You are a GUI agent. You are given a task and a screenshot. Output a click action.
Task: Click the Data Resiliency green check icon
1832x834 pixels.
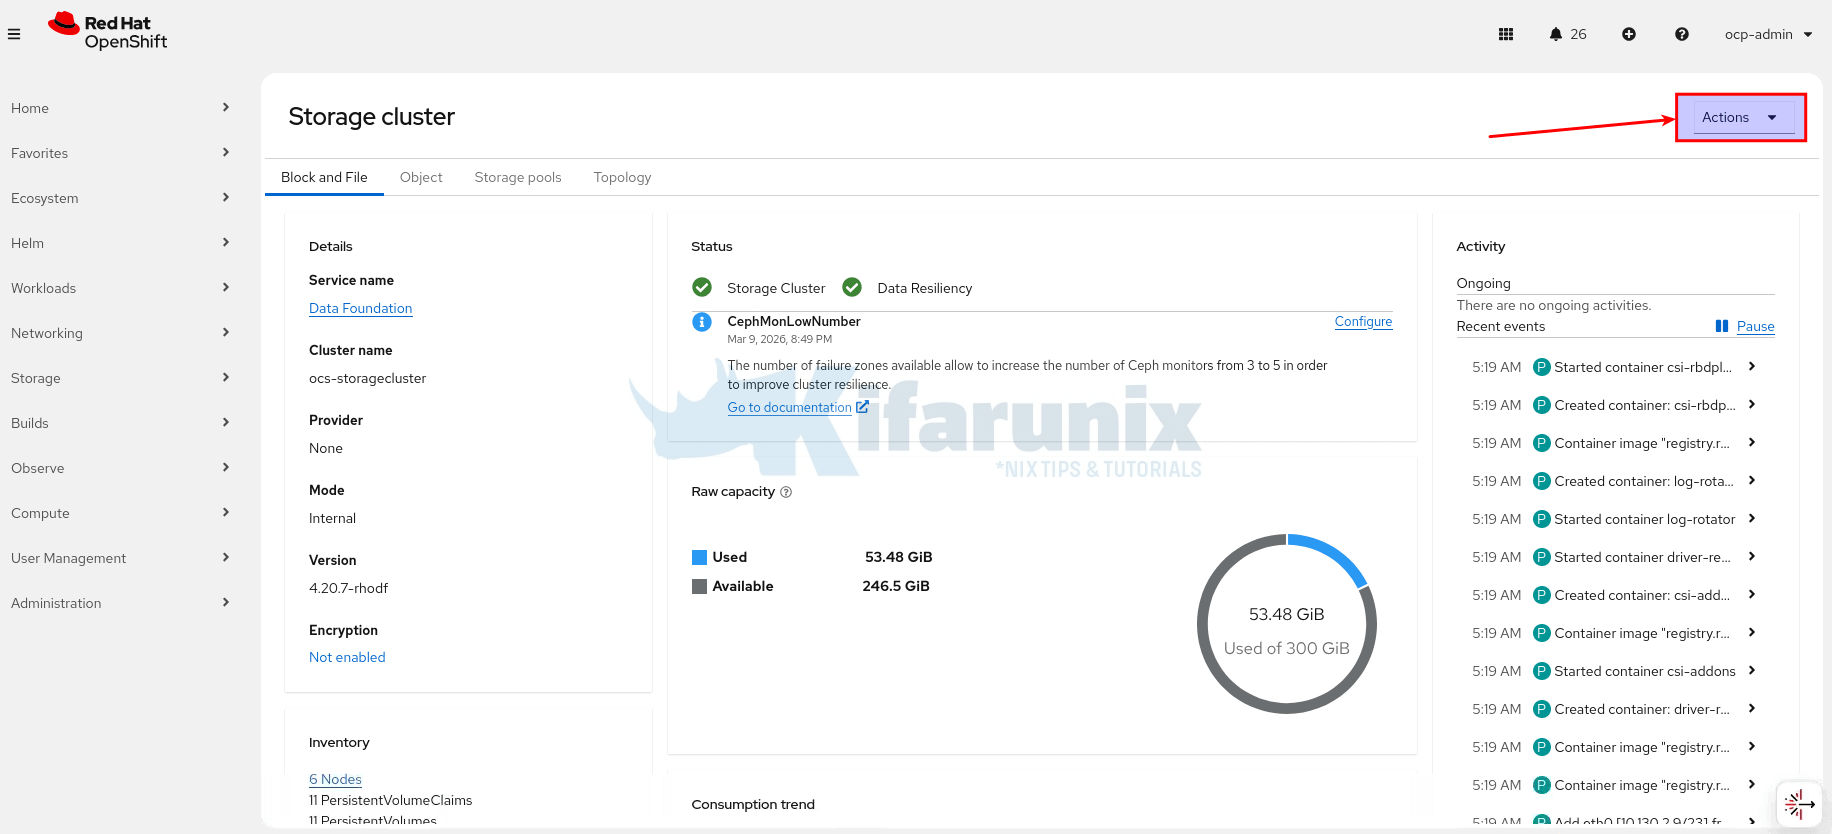pyautogui.click(x=852, y=288)
